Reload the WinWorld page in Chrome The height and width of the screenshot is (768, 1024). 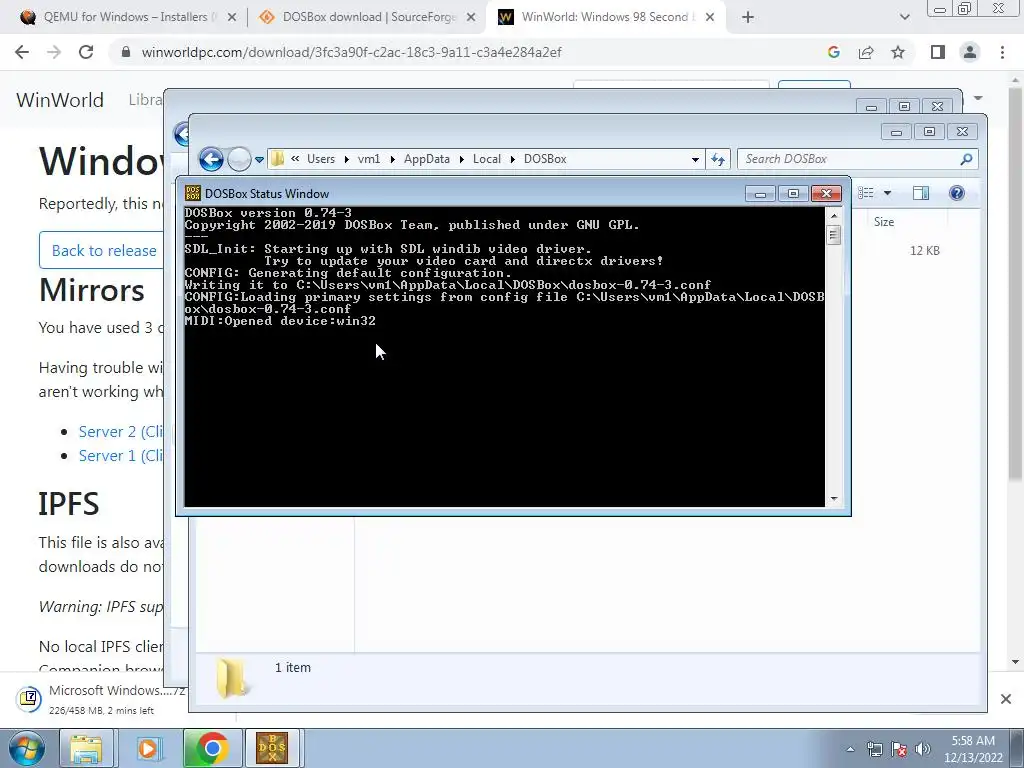click(x=86, y=52)
